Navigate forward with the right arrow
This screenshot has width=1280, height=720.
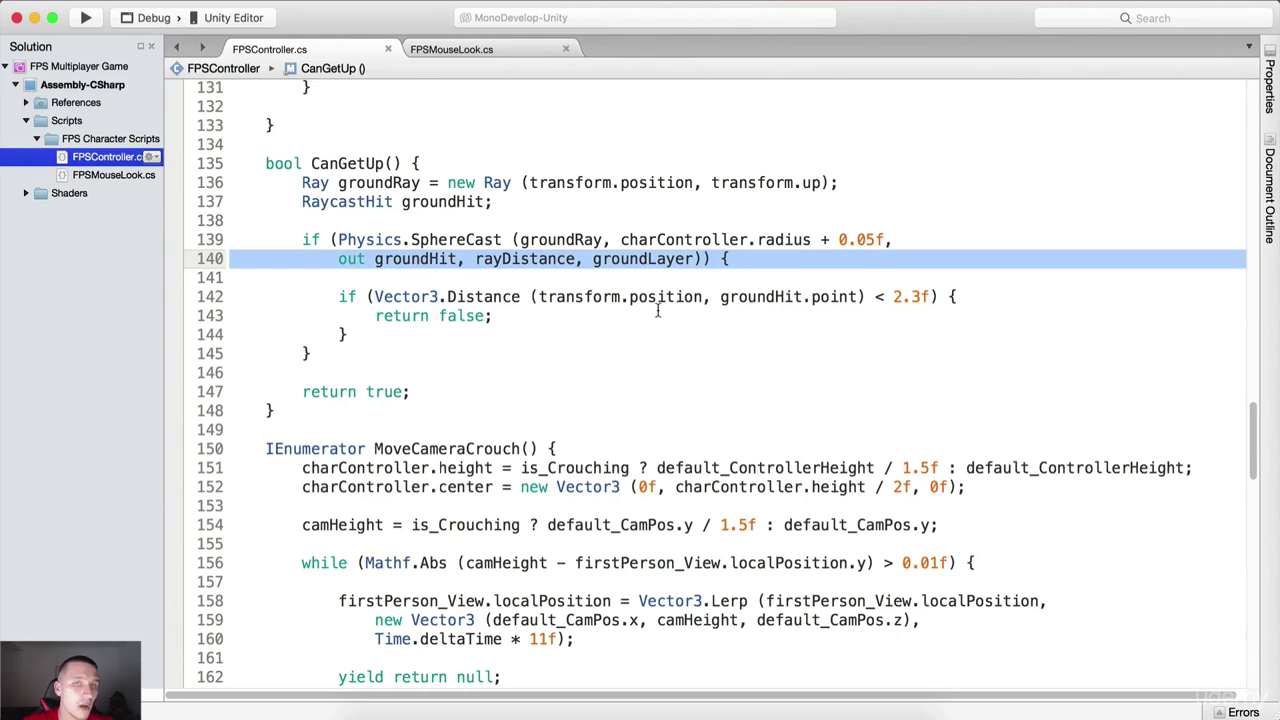click(x=202, y=47)
